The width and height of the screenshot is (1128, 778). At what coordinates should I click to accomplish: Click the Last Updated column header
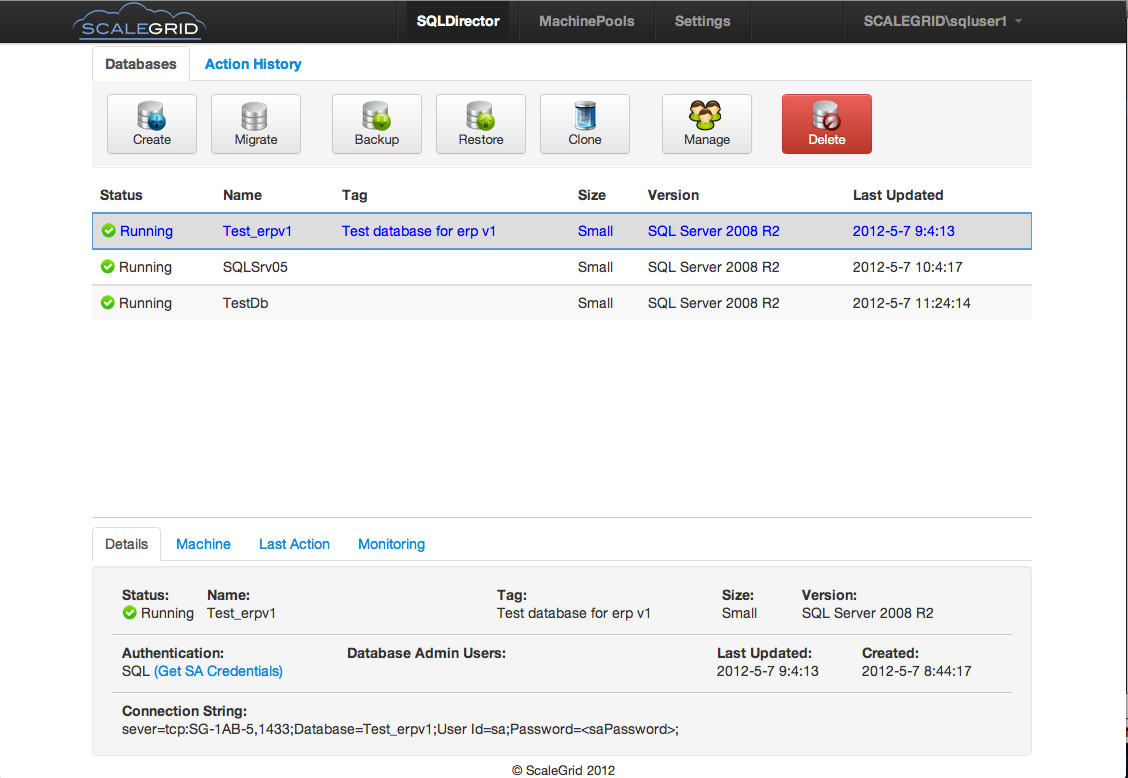897,195
